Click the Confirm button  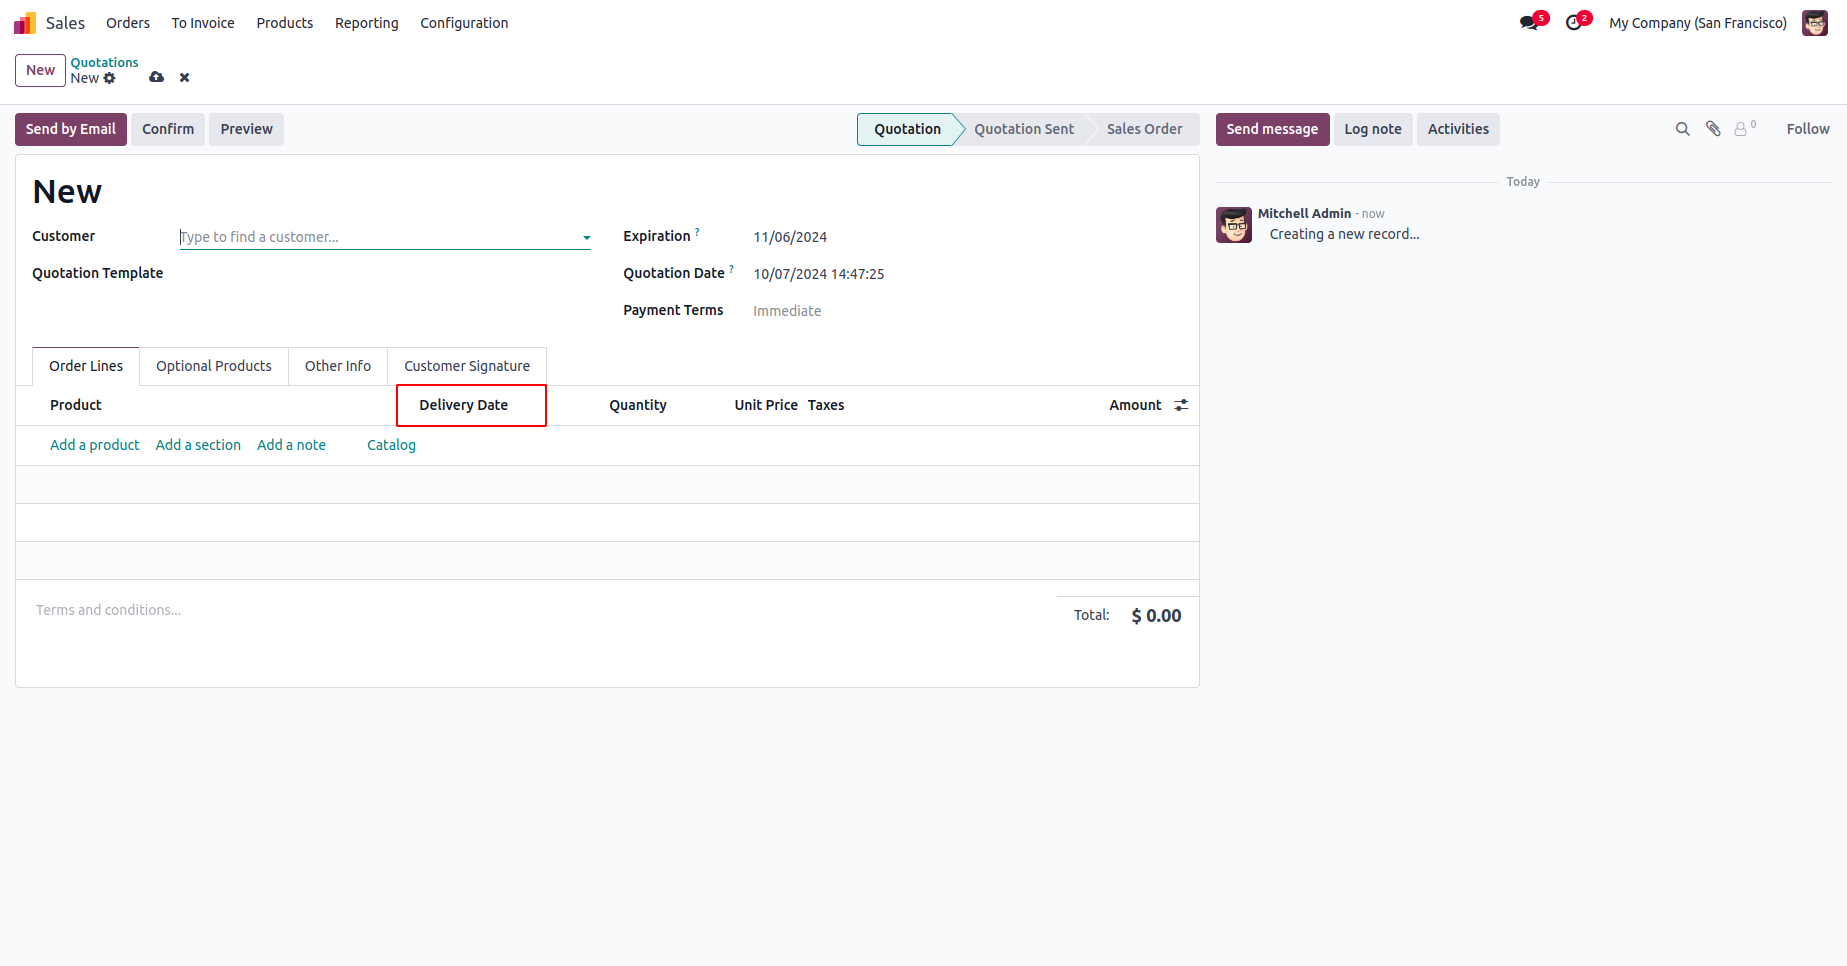coord(168,129)
